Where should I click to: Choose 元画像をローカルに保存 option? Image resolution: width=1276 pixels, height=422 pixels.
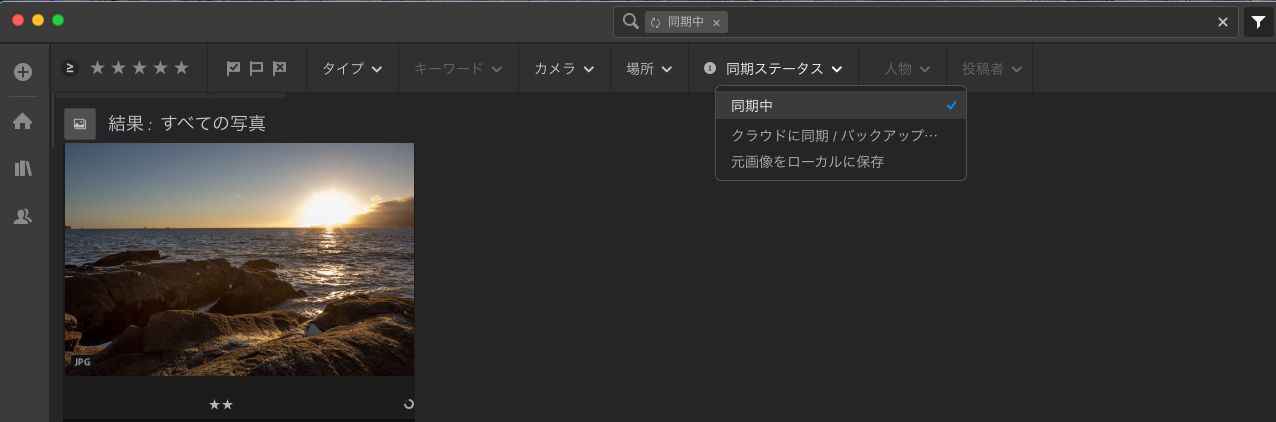coord(841,161)
